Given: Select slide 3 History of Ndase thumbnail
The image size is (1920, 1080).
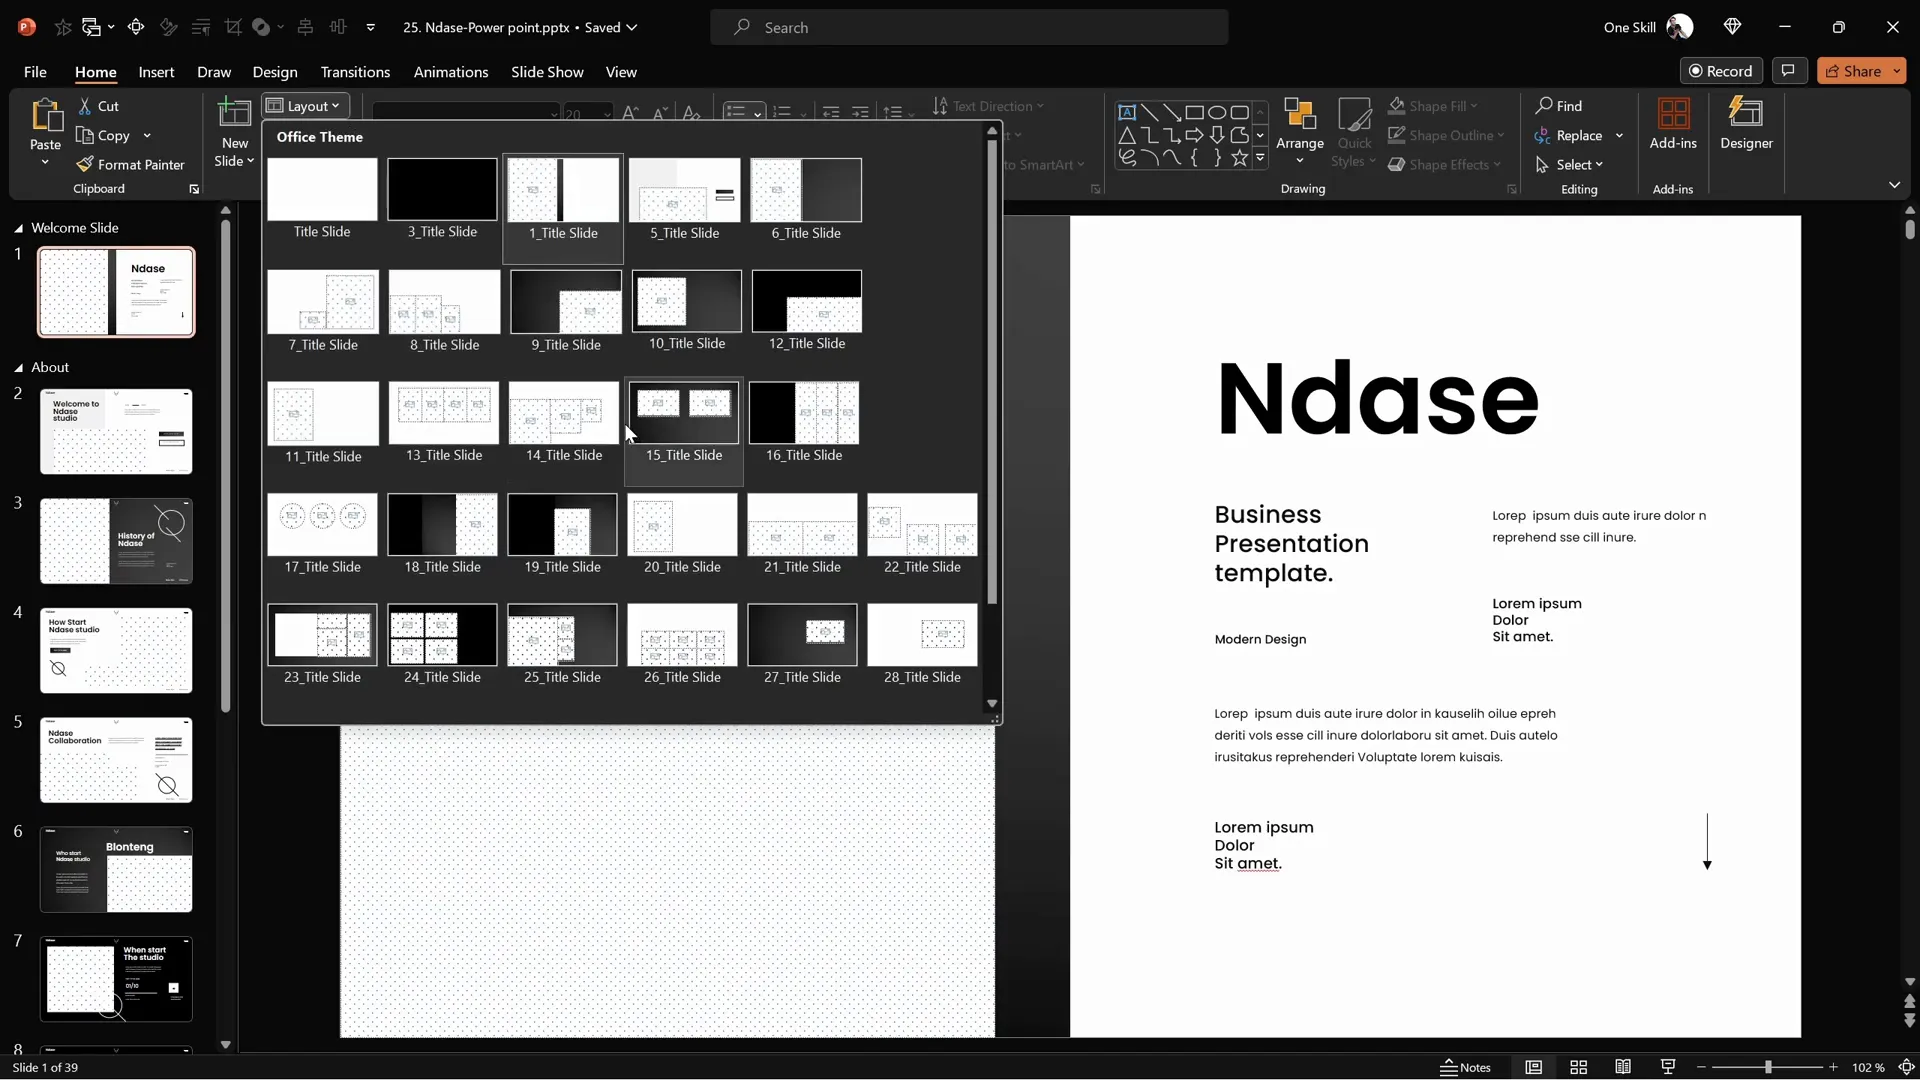Looking at the screenshot, I should click(x=116, y=541).
